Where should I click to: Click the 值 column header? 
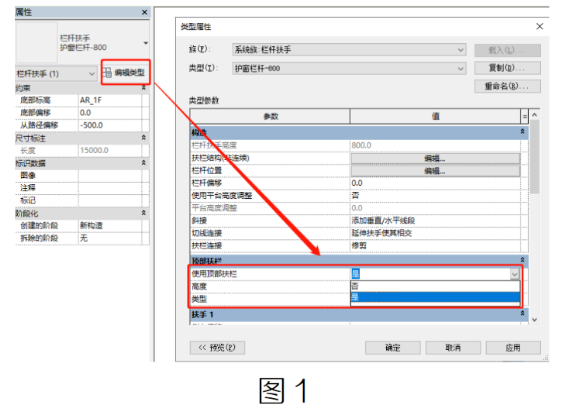tap(435, 116)
